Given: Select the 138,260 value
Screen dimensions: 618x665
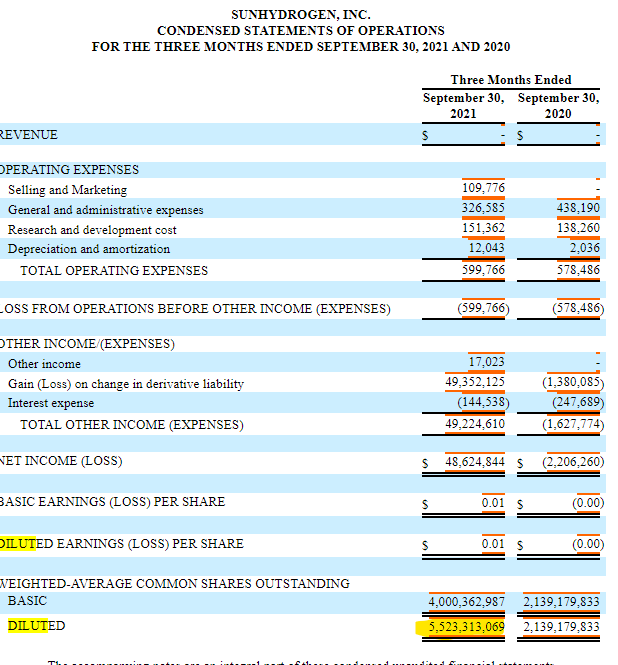Looking at the screenshot, I should [578, 228].
